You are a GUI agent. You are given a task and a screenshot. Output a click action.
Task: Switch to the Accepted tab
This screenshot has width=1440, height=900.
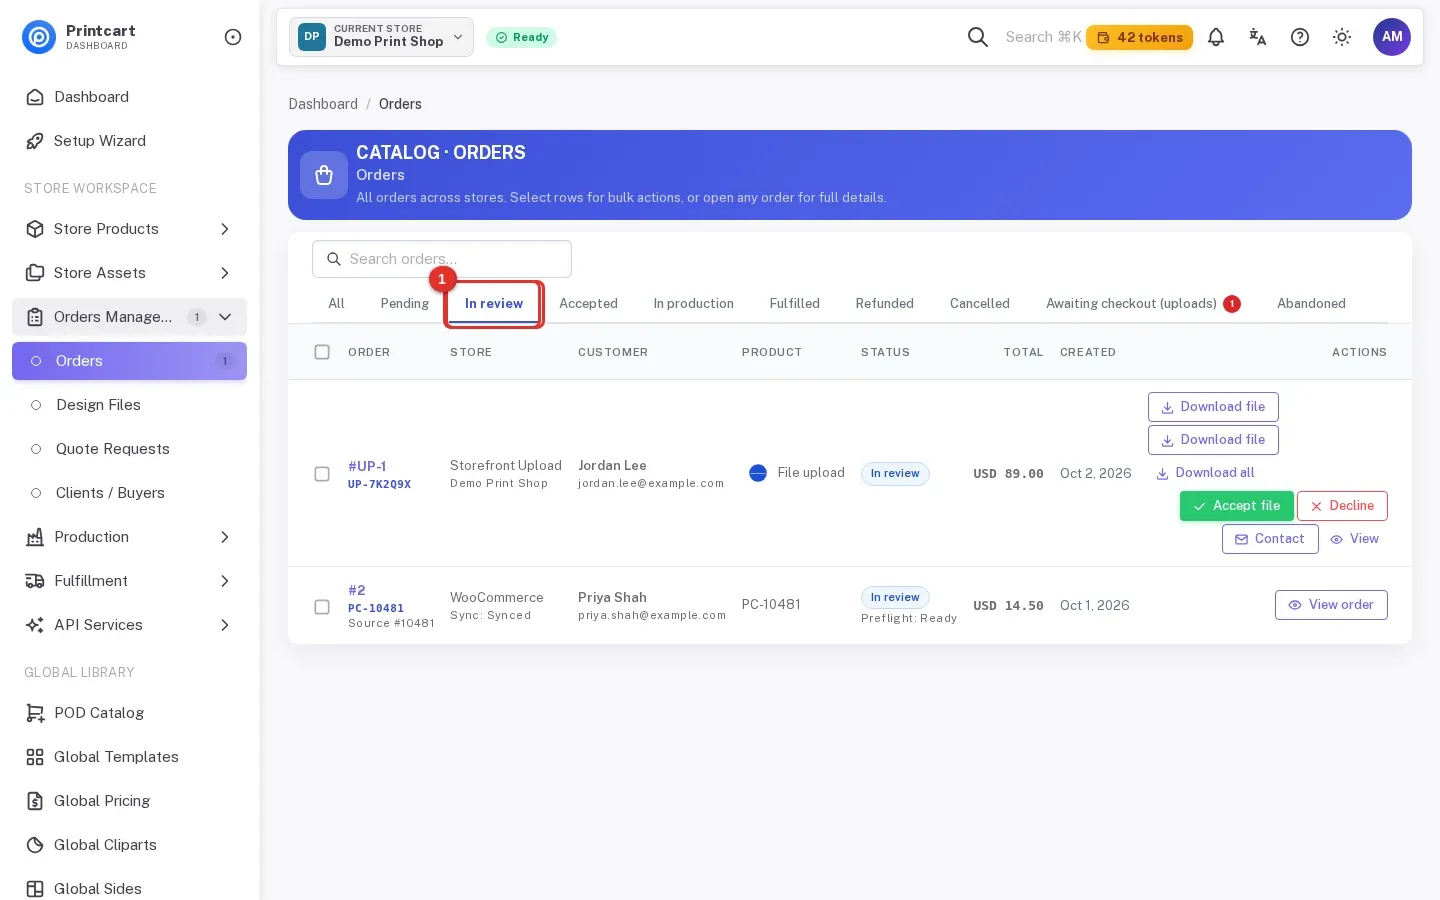tap(588, 304)
